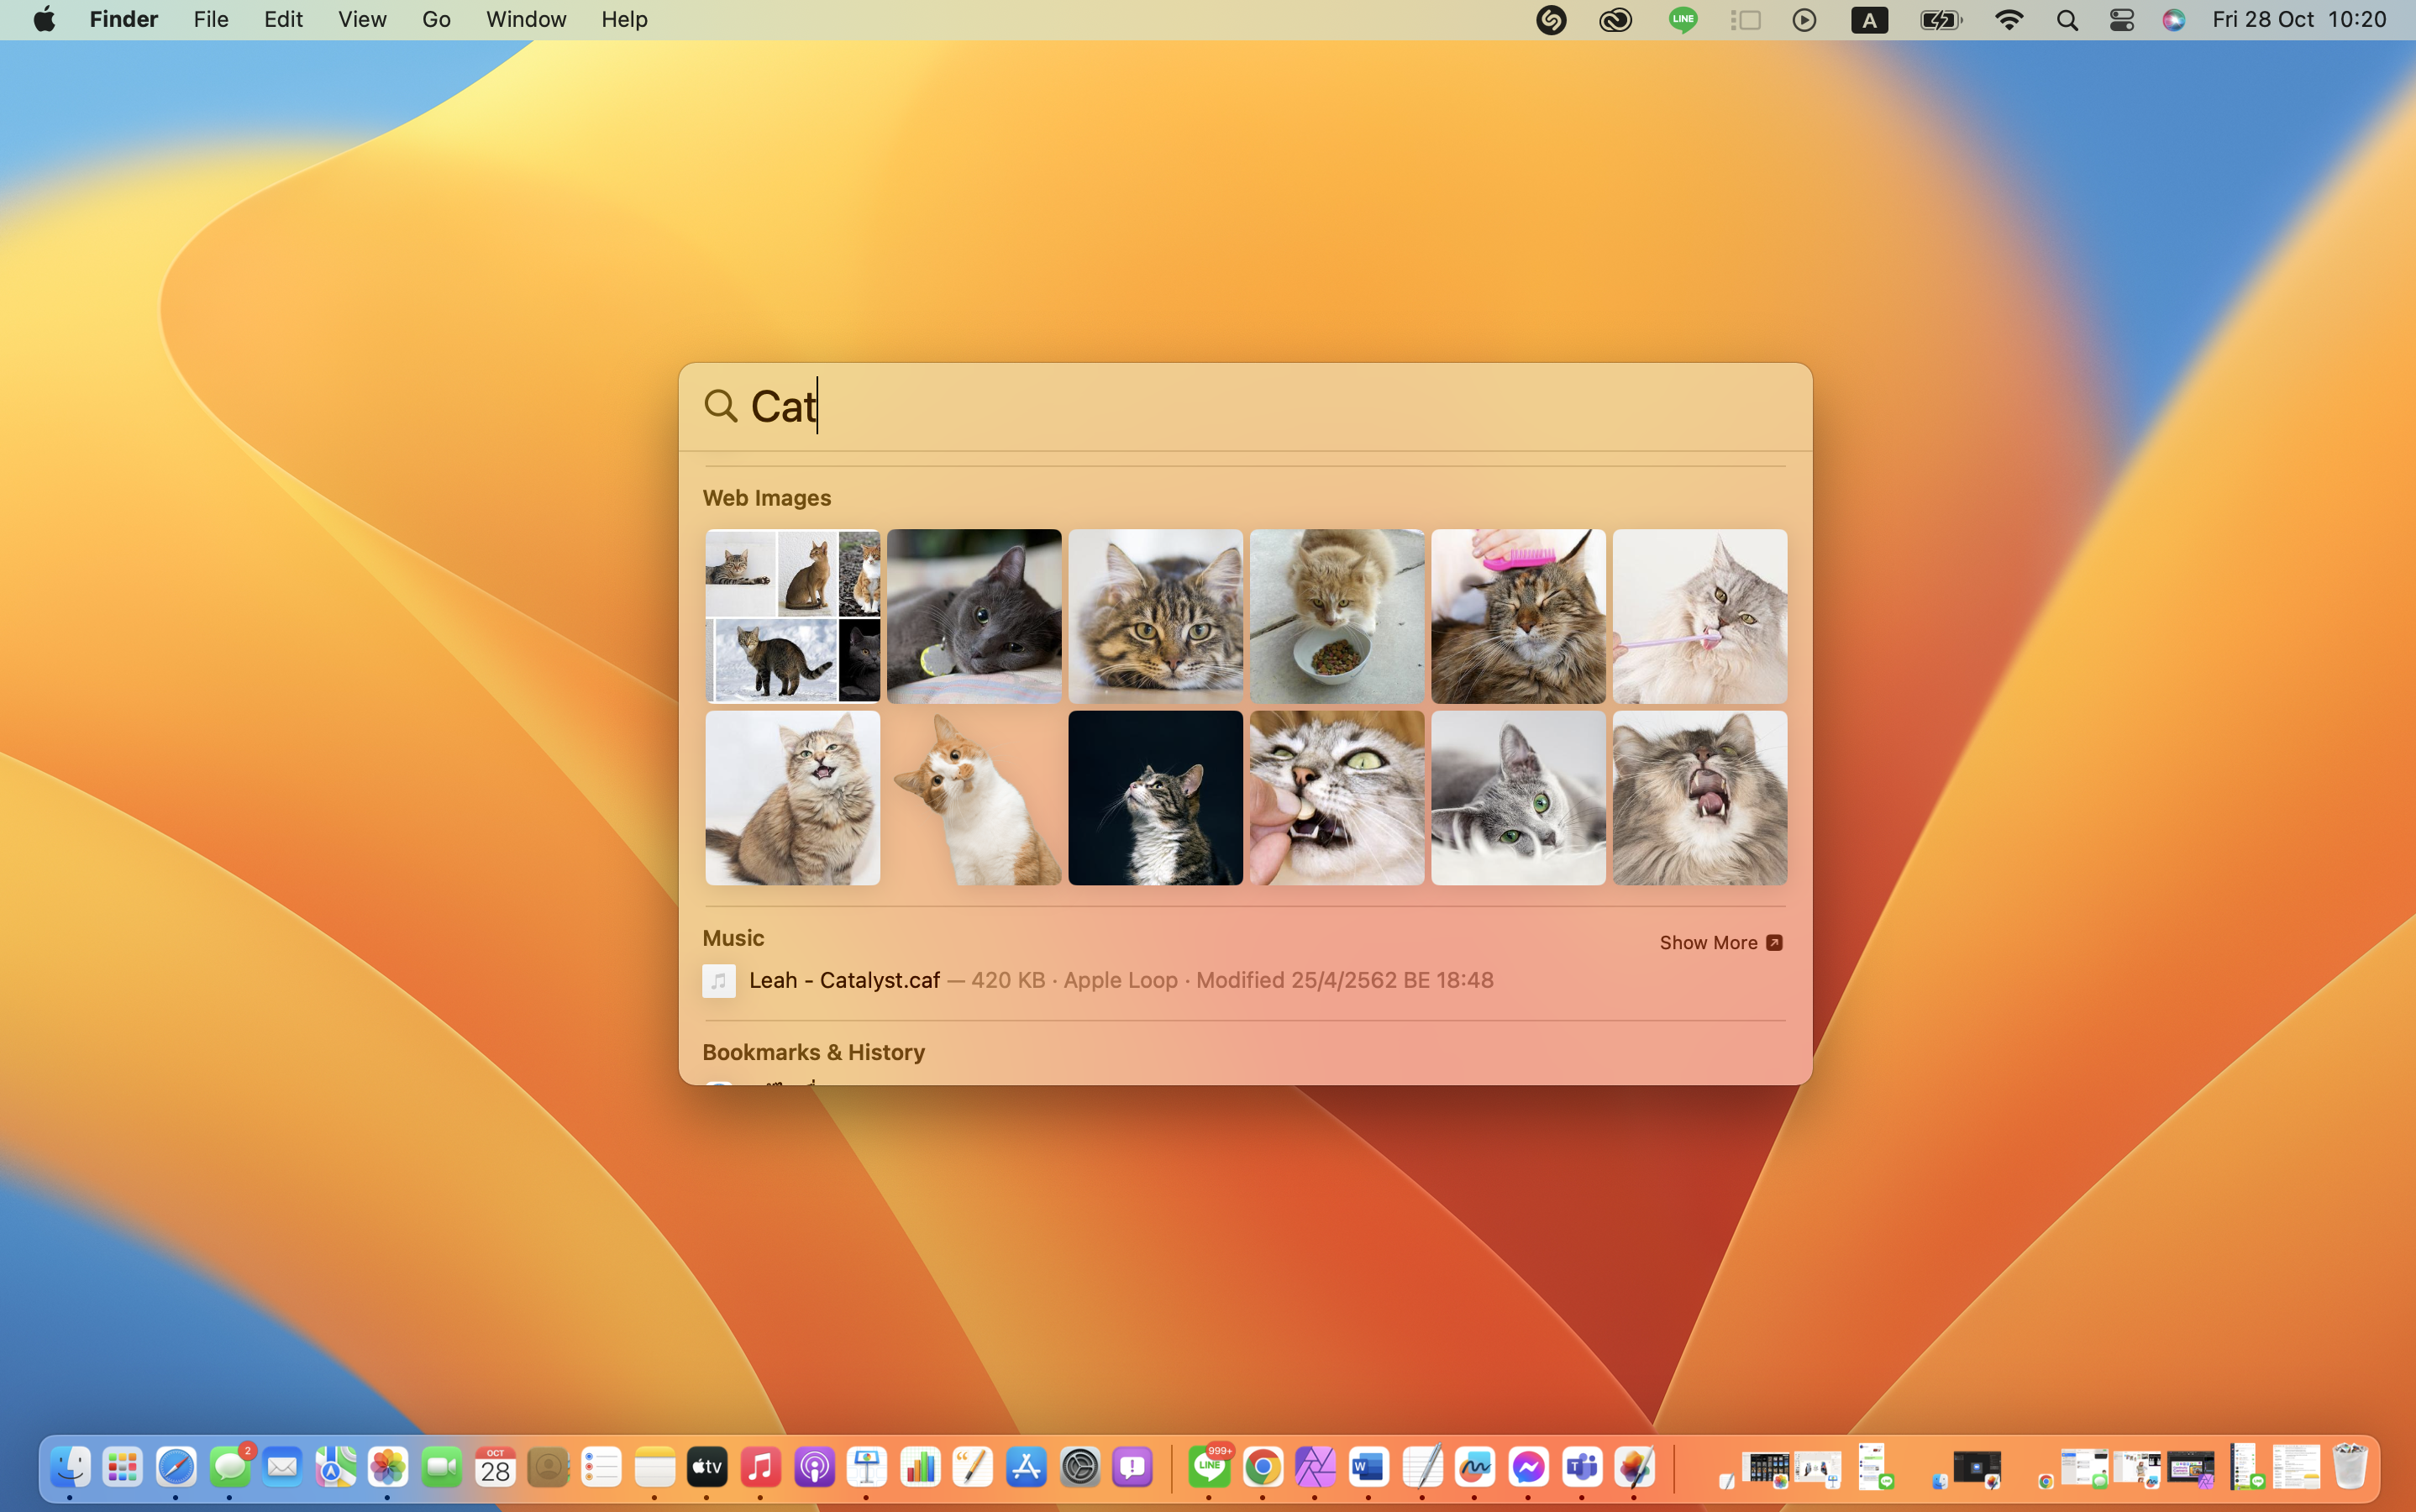Open Google Chrome in the Dock

[1263, 1467]
